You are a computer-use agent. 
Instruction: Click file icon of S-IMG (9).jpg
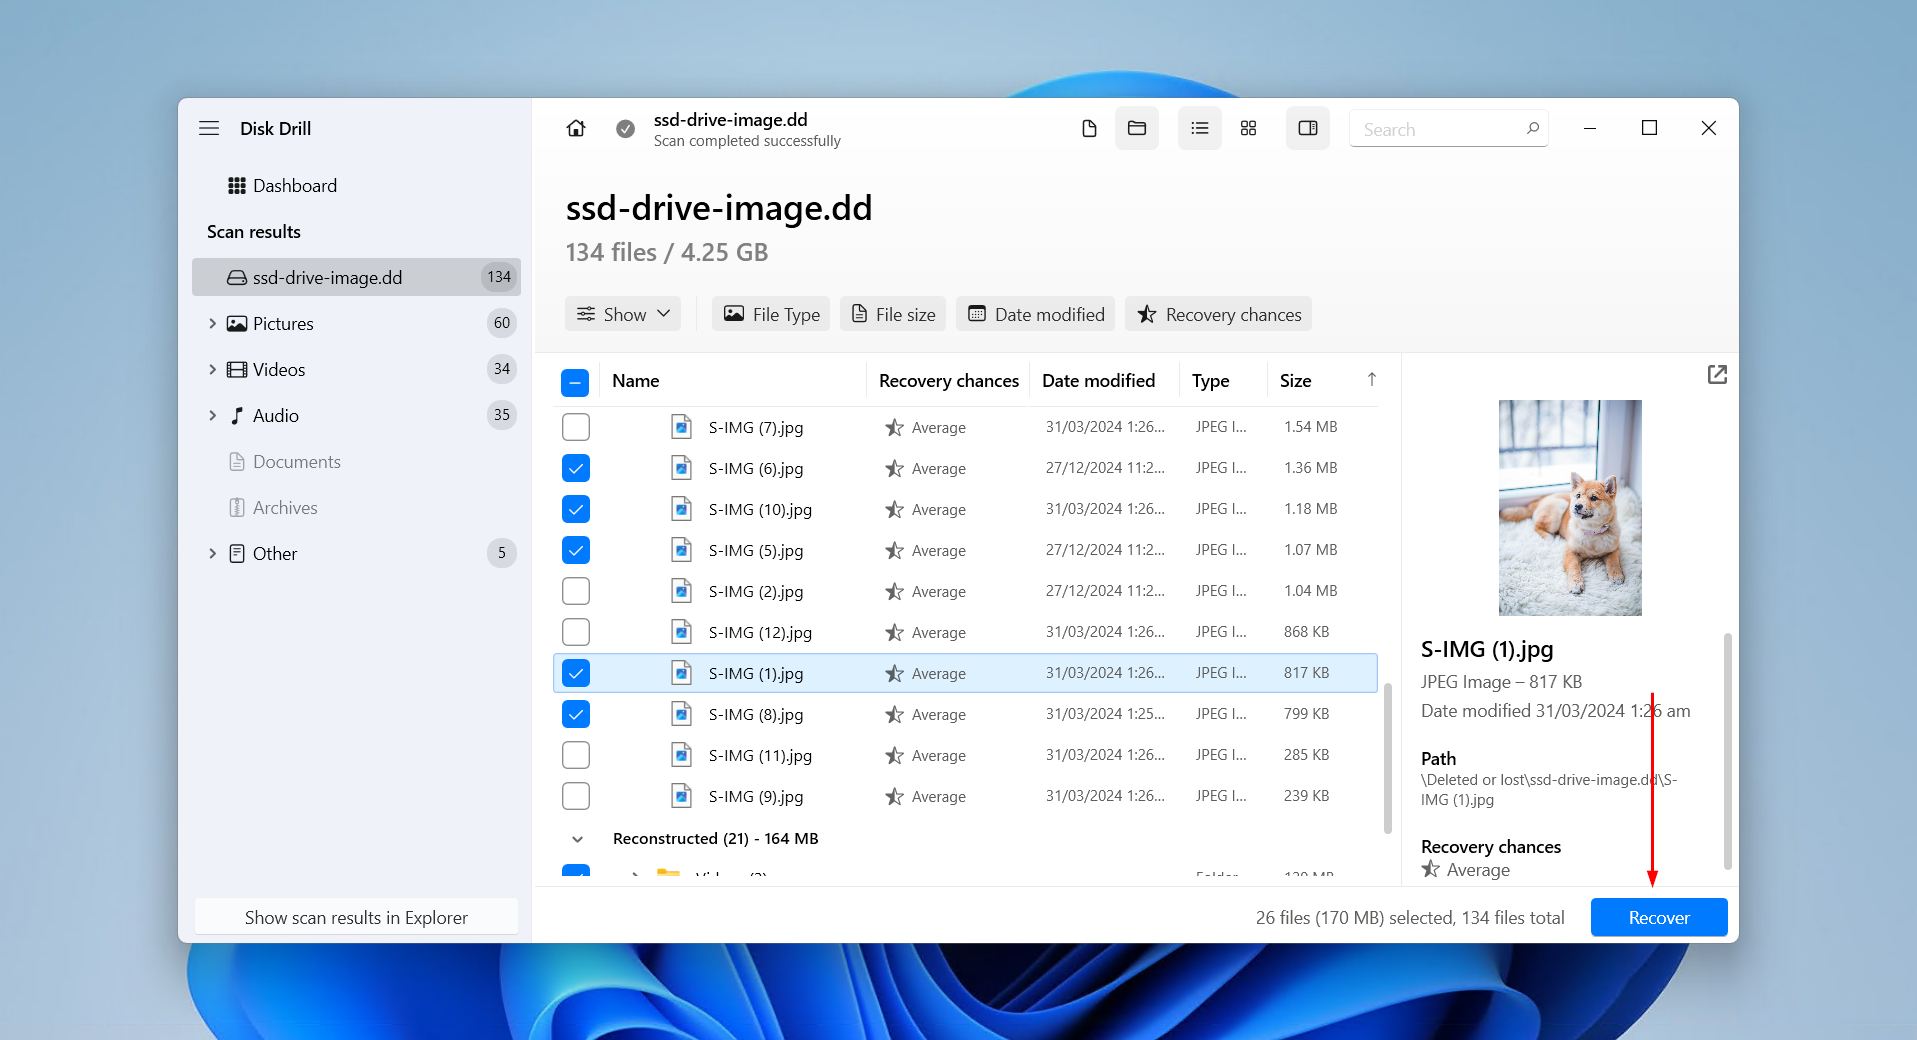[681, 796]
